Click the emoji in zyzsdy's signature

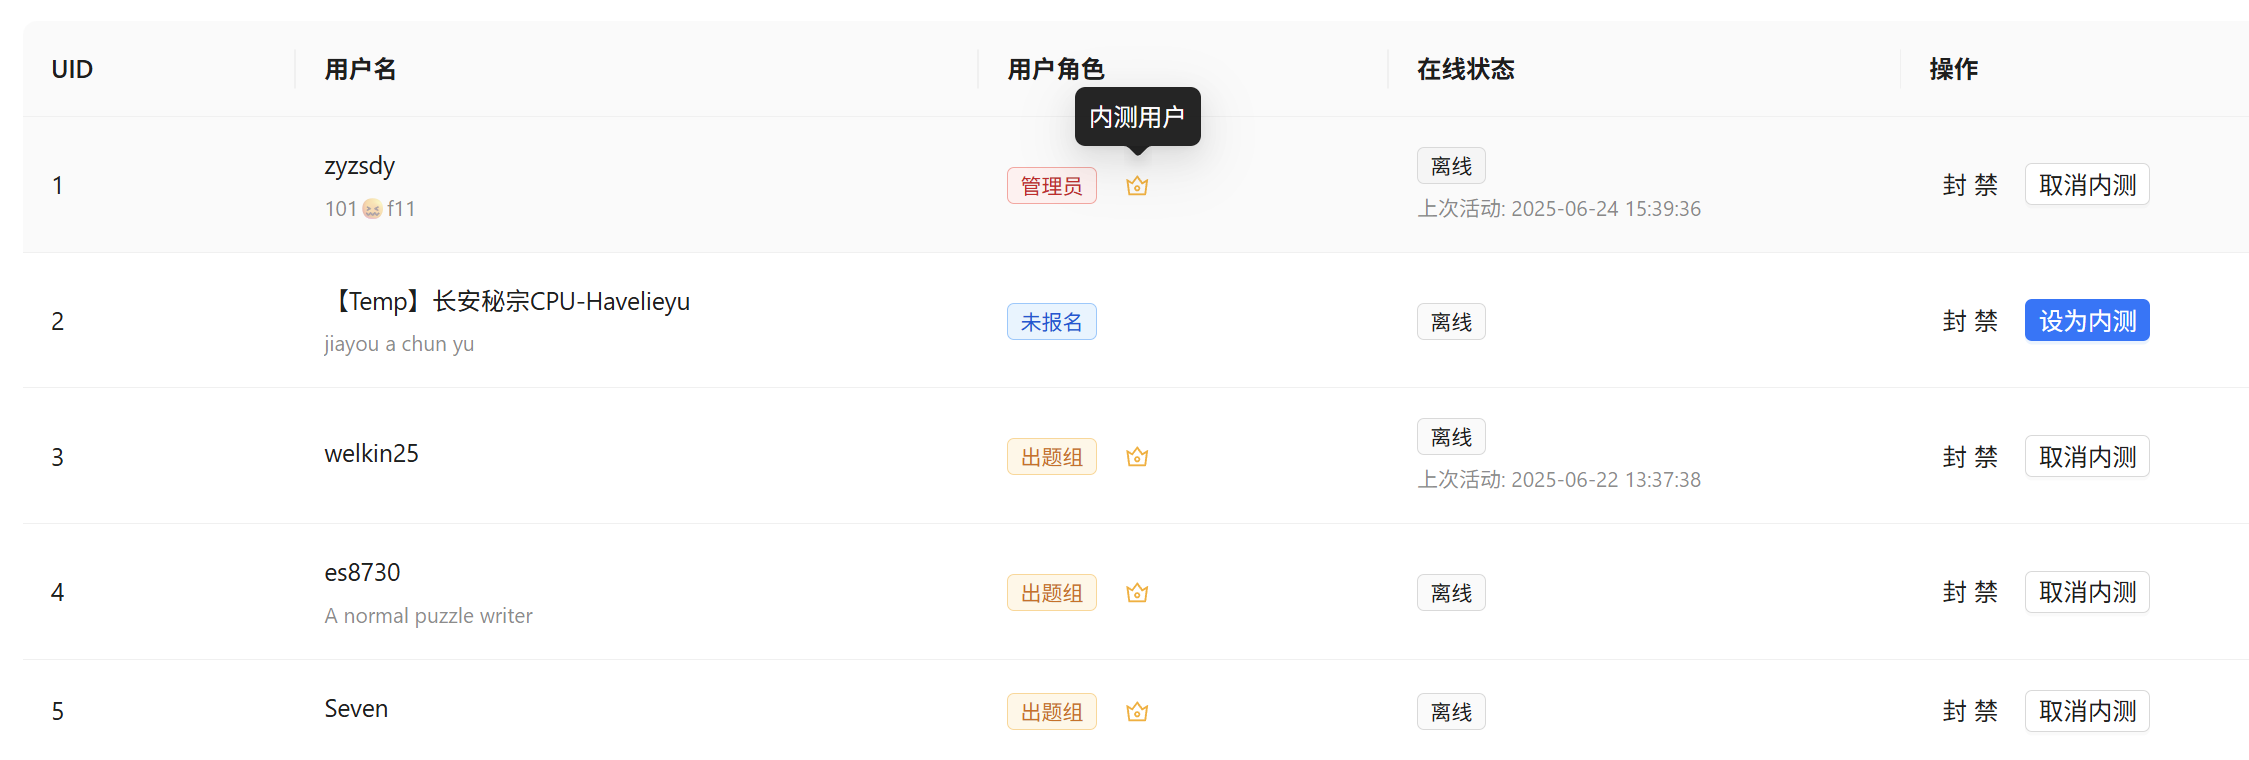point(372,209)
